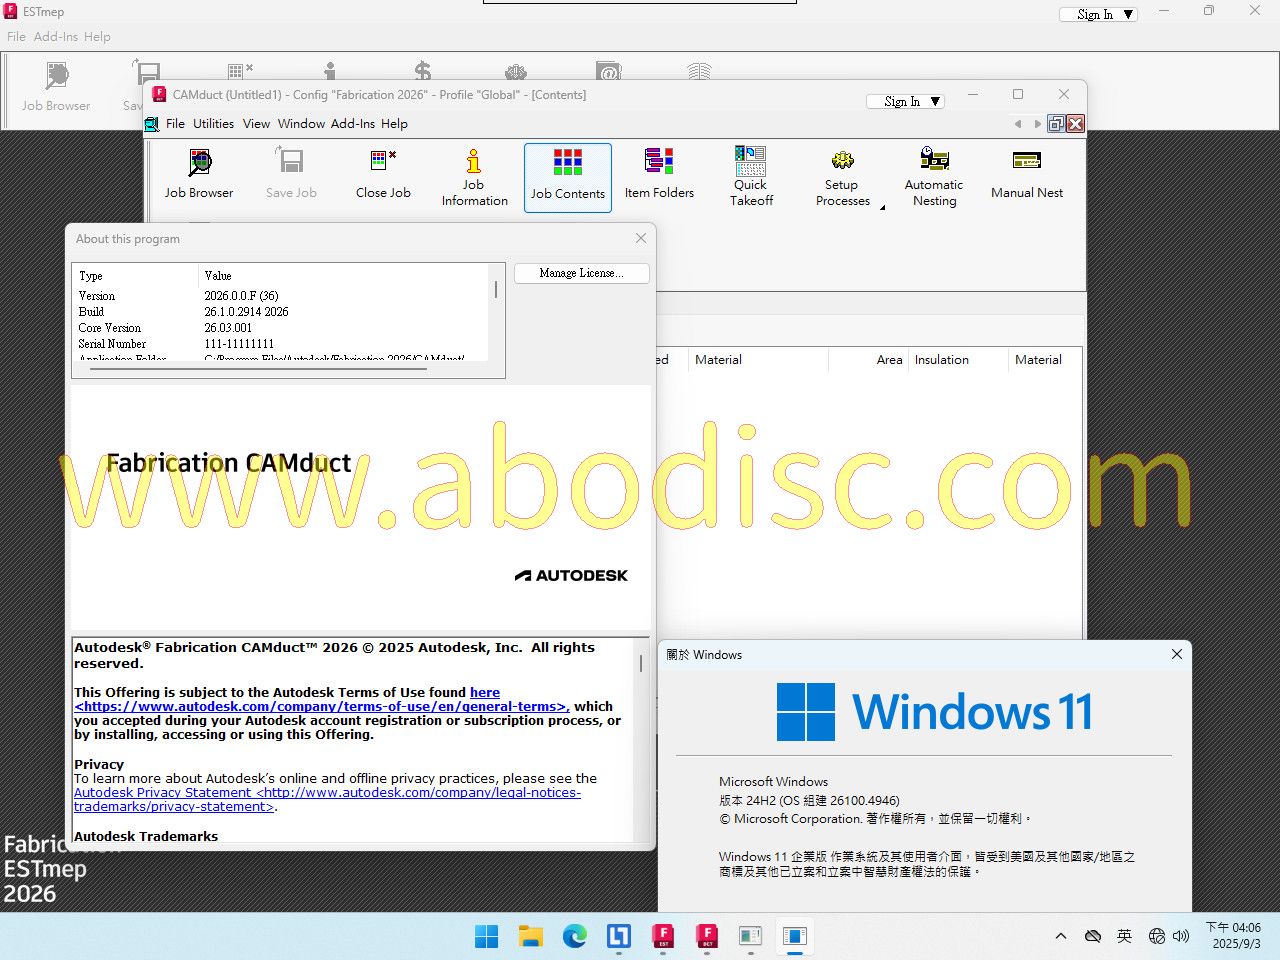Open CAMduct Utilities menu

213,124
